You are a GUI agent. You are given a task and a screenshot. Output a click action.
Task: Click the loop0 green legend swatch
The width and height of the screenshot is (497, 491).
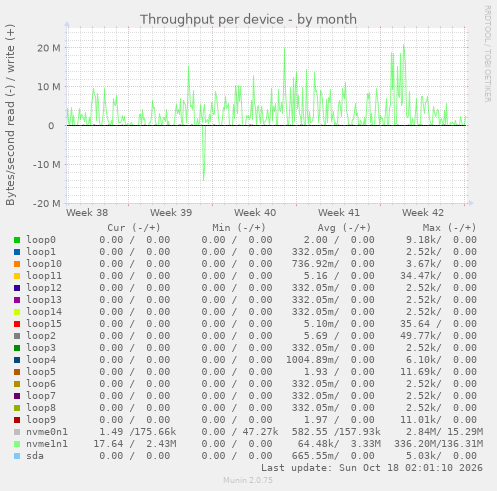click(17, 240)
